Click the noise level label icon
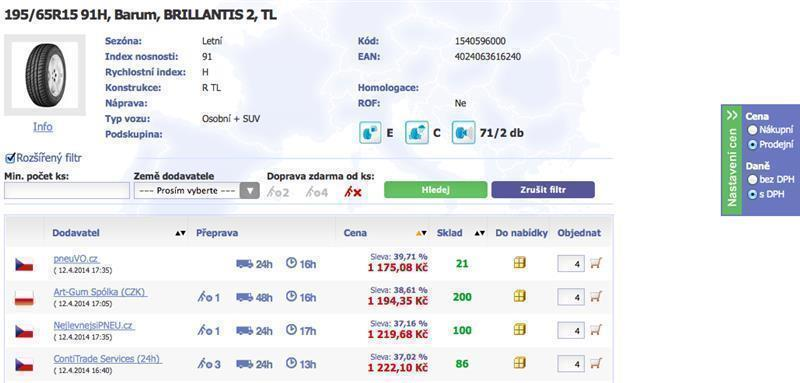Image resolution: width=800 pixels, height=383 pixels. click(x=463, y=133)
